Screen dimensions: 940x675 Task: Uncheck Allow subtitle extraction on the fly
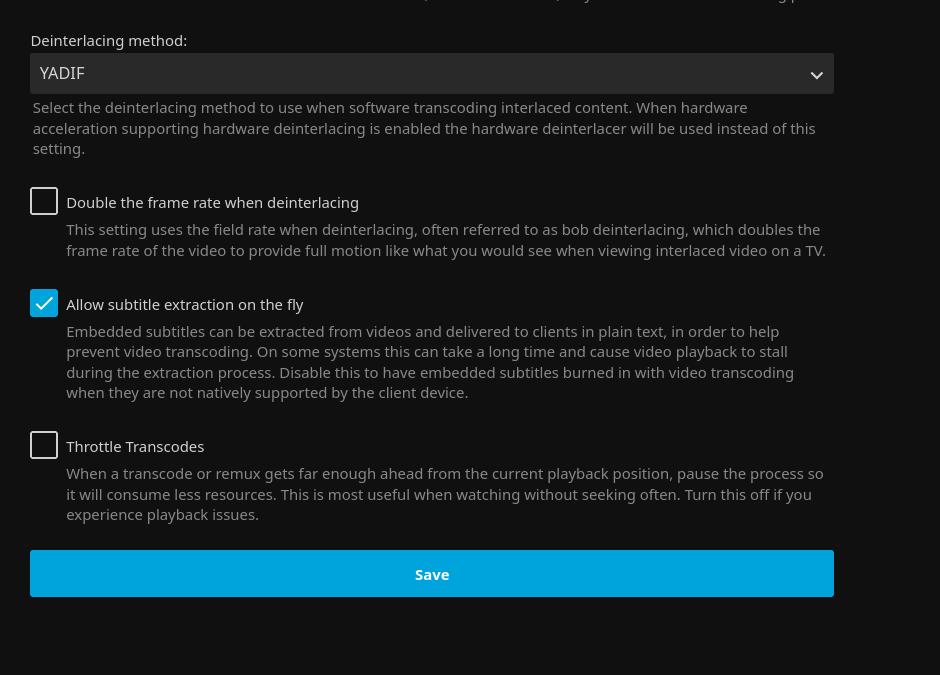click(44, 304)
